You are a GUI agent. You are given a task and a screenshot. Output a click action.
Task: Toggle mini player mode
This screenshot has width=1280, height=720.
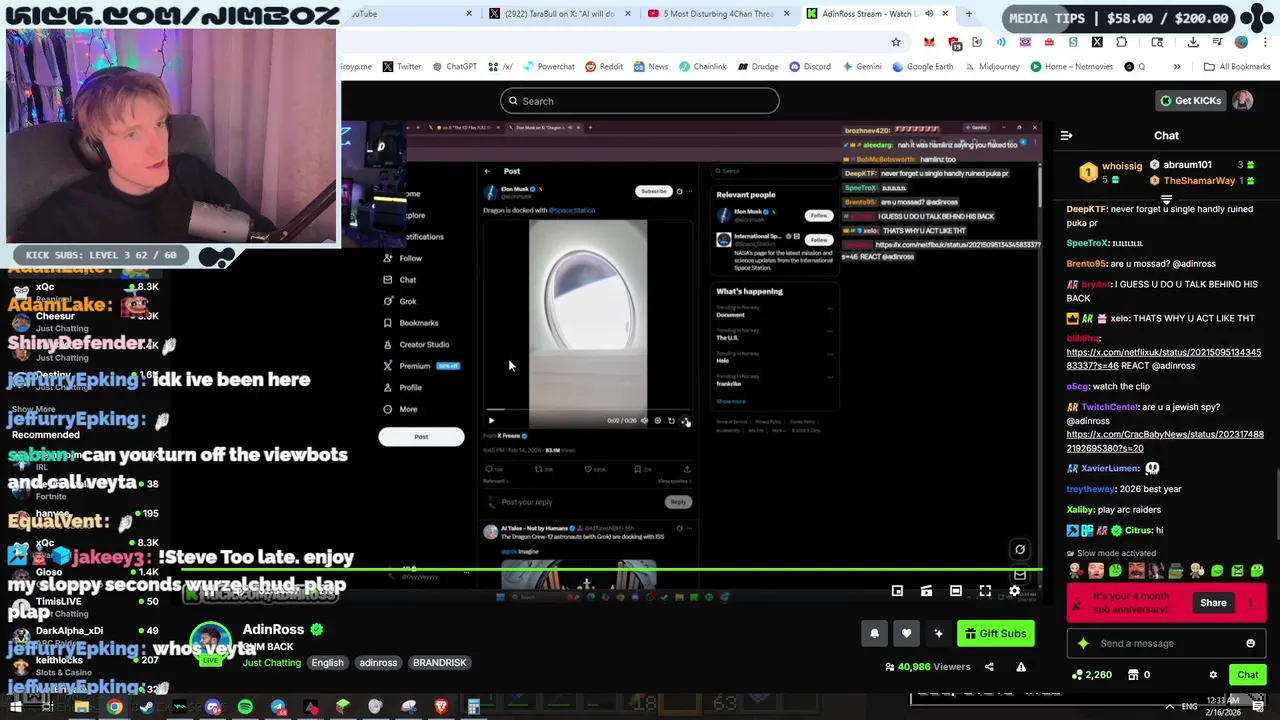click(897, 591)
